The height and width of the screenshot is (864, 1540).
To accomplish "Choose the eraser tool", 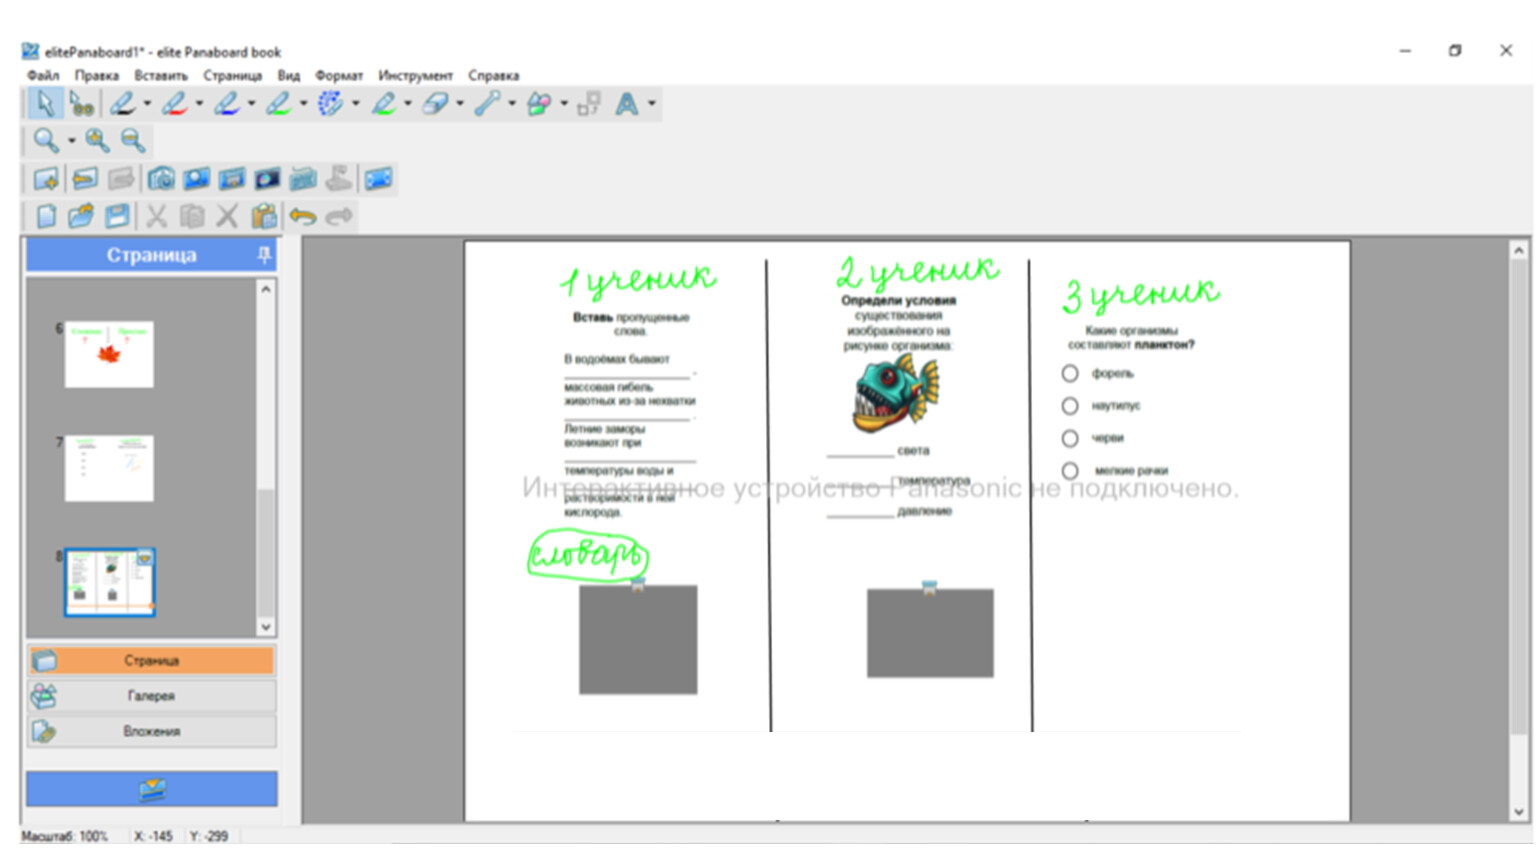I will (435, 104).
